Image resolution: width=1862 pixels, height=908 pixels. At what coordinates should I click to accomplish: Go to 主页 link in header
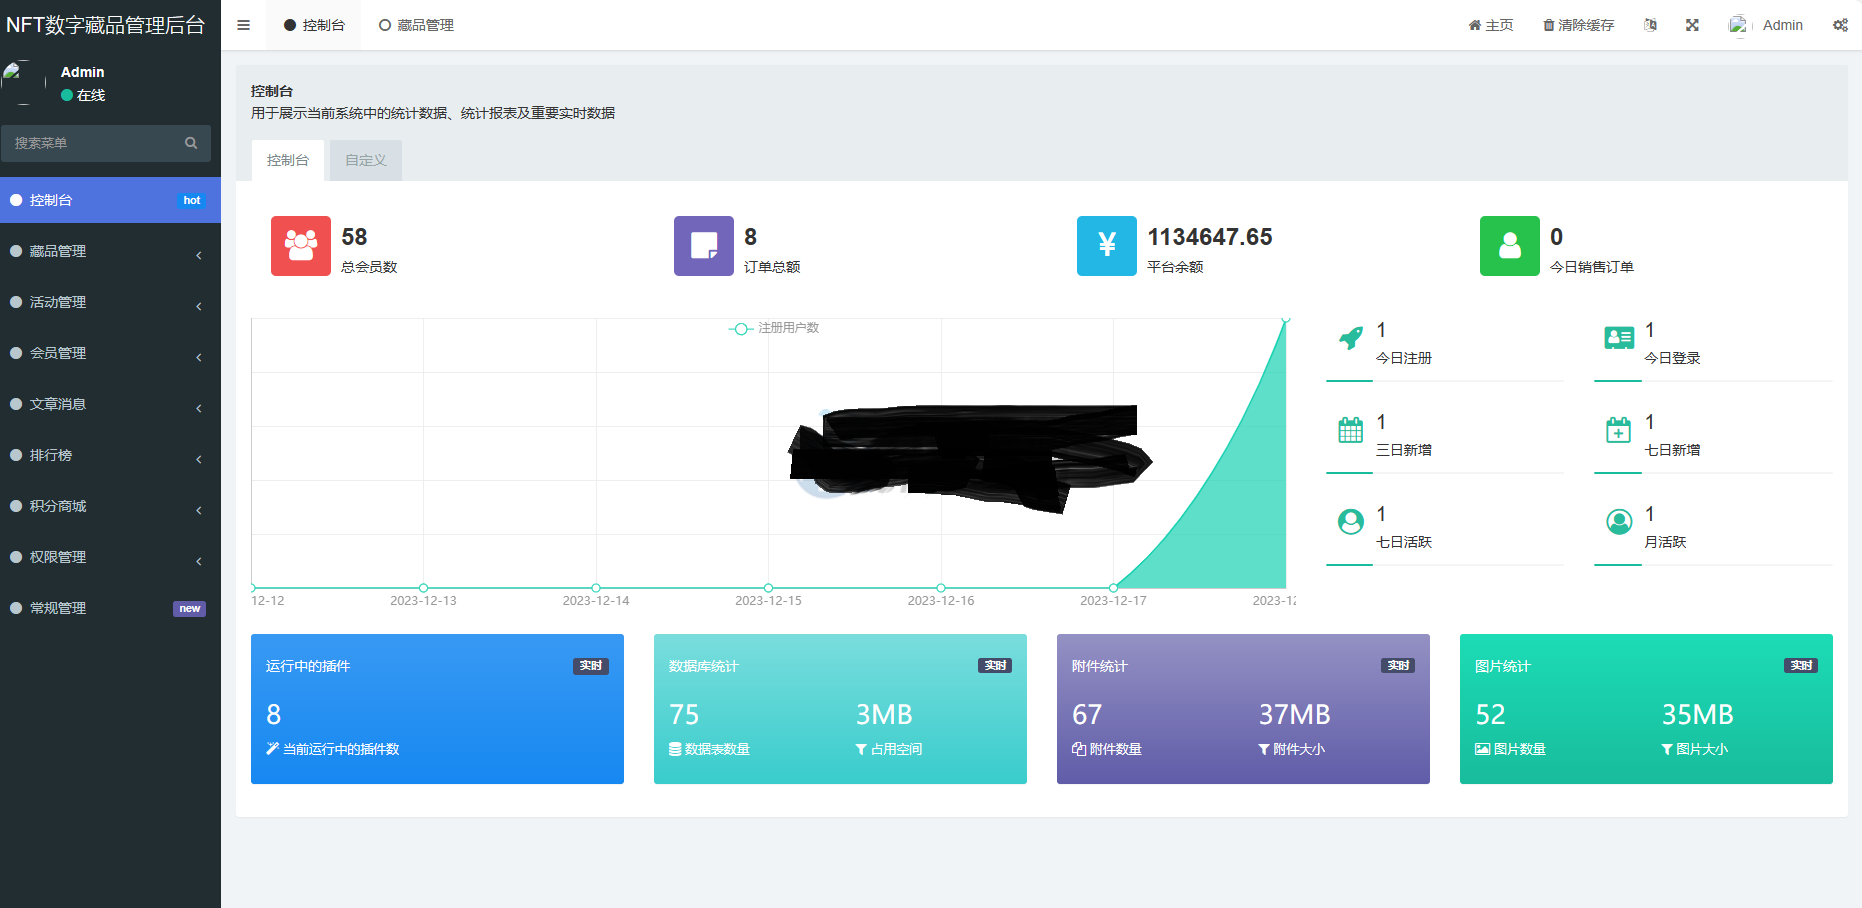click(x=1490, y=25)
